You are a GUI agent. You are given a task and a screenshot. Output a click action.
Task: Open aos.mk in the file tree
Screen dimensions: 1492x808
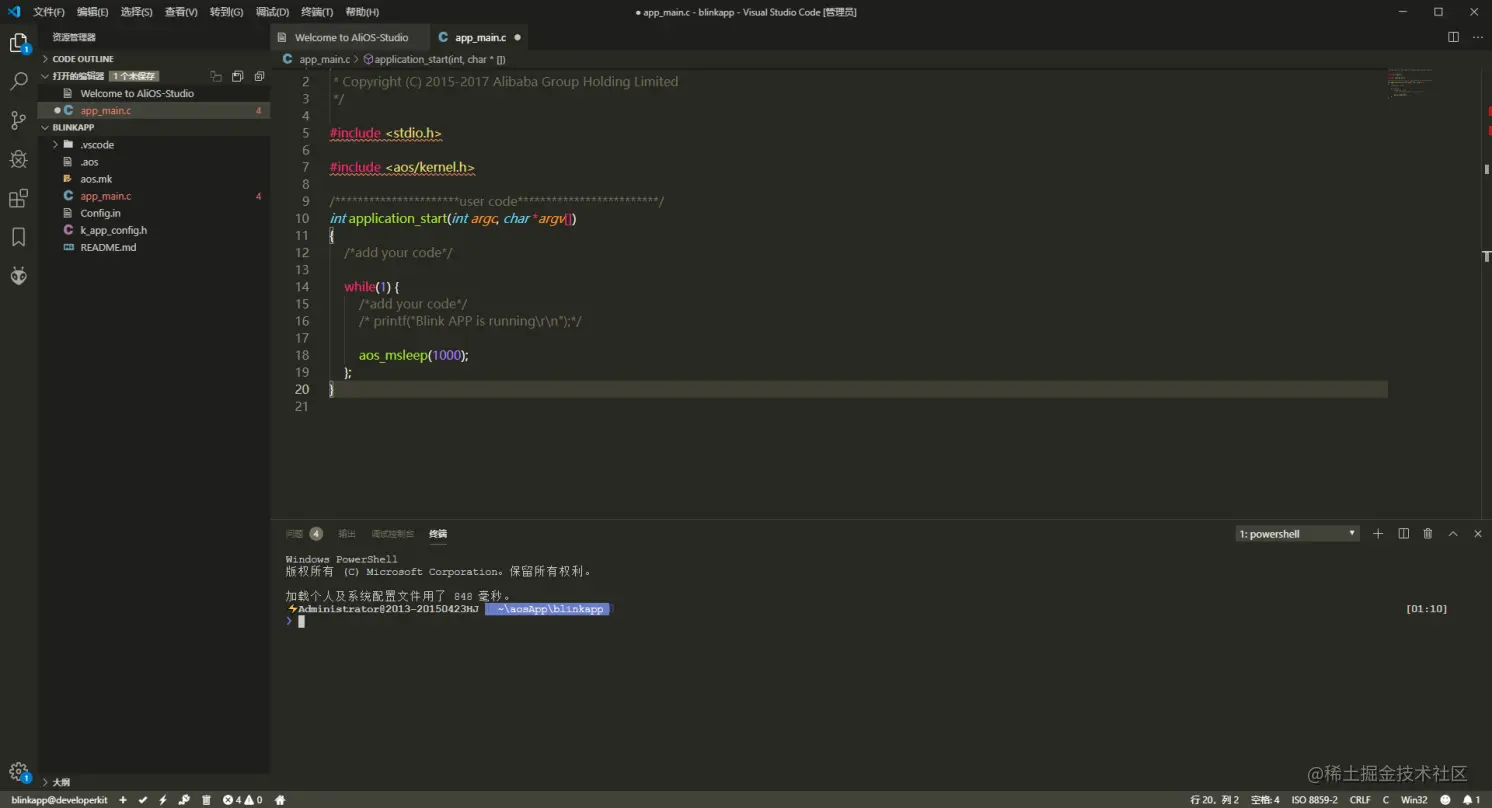point(96,179)
